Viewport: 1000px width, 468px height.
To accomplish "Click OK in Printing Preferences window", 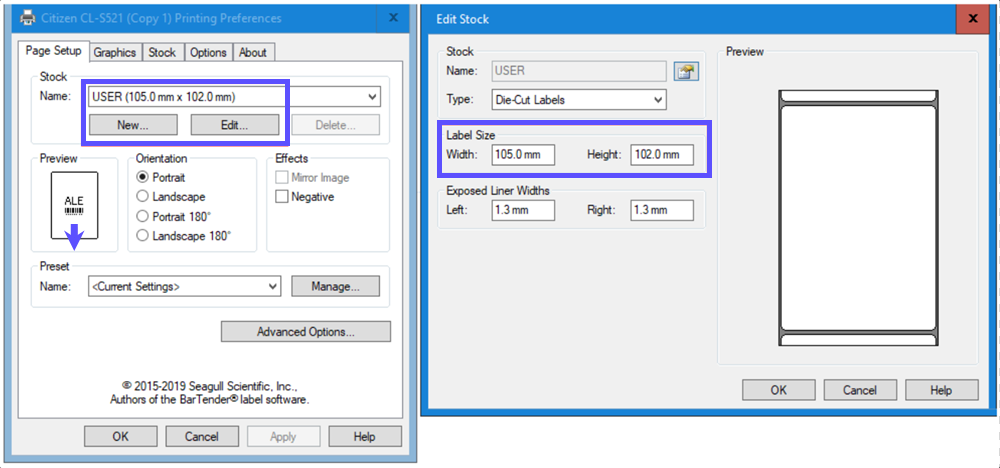I will (x=121, y=437).
